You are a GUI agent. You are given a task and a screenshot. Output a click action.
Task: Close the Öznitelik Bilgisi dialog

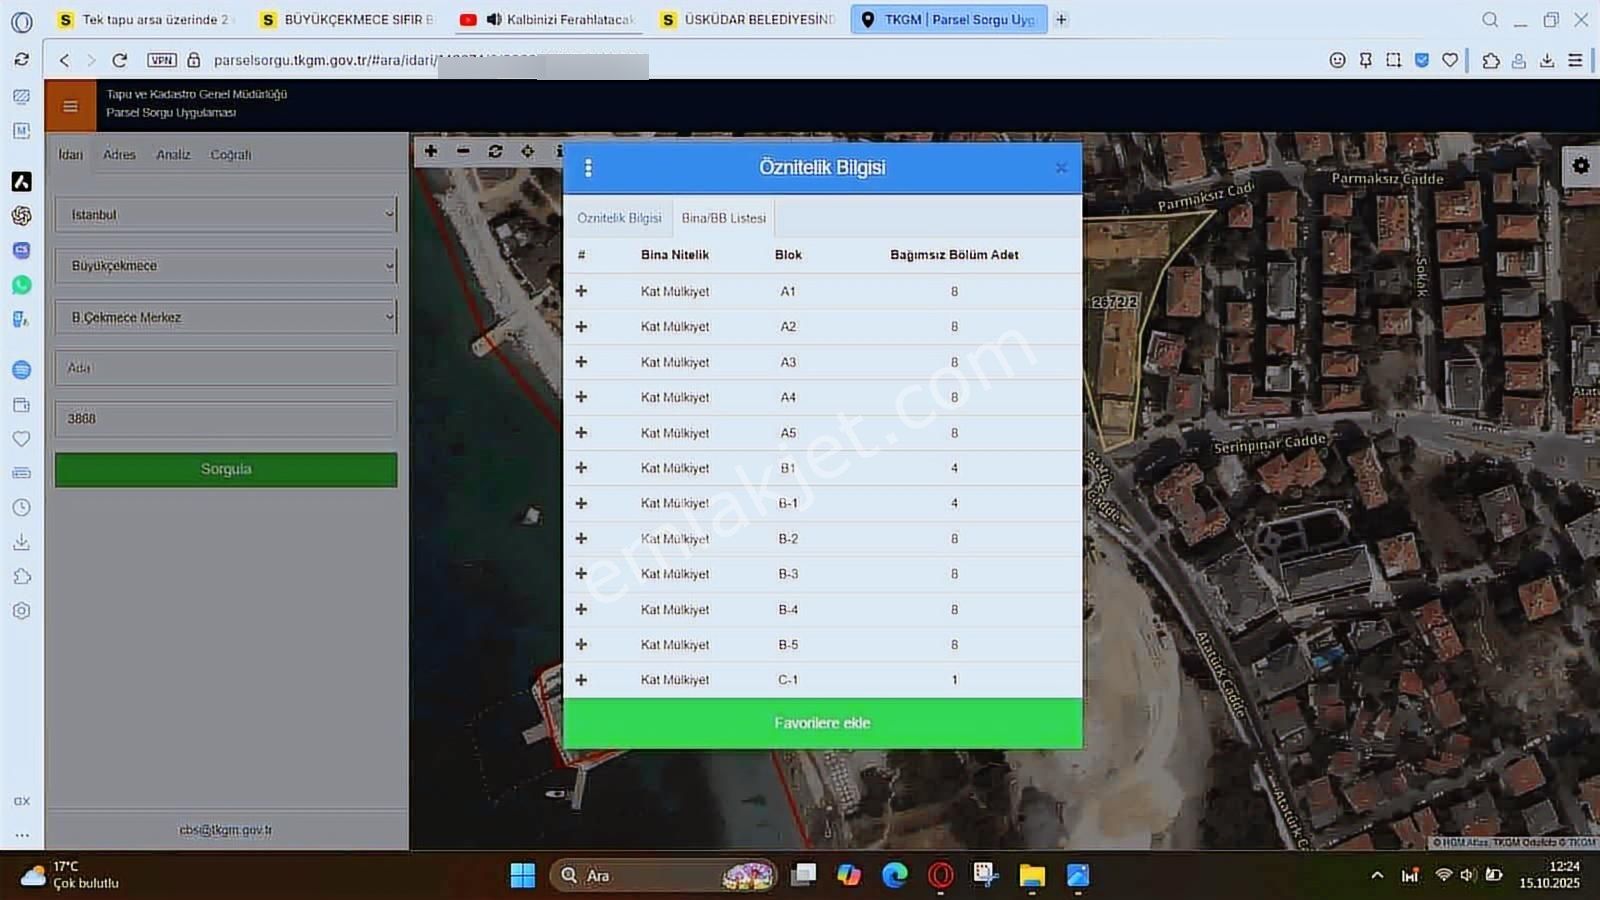coord(1061,168)
